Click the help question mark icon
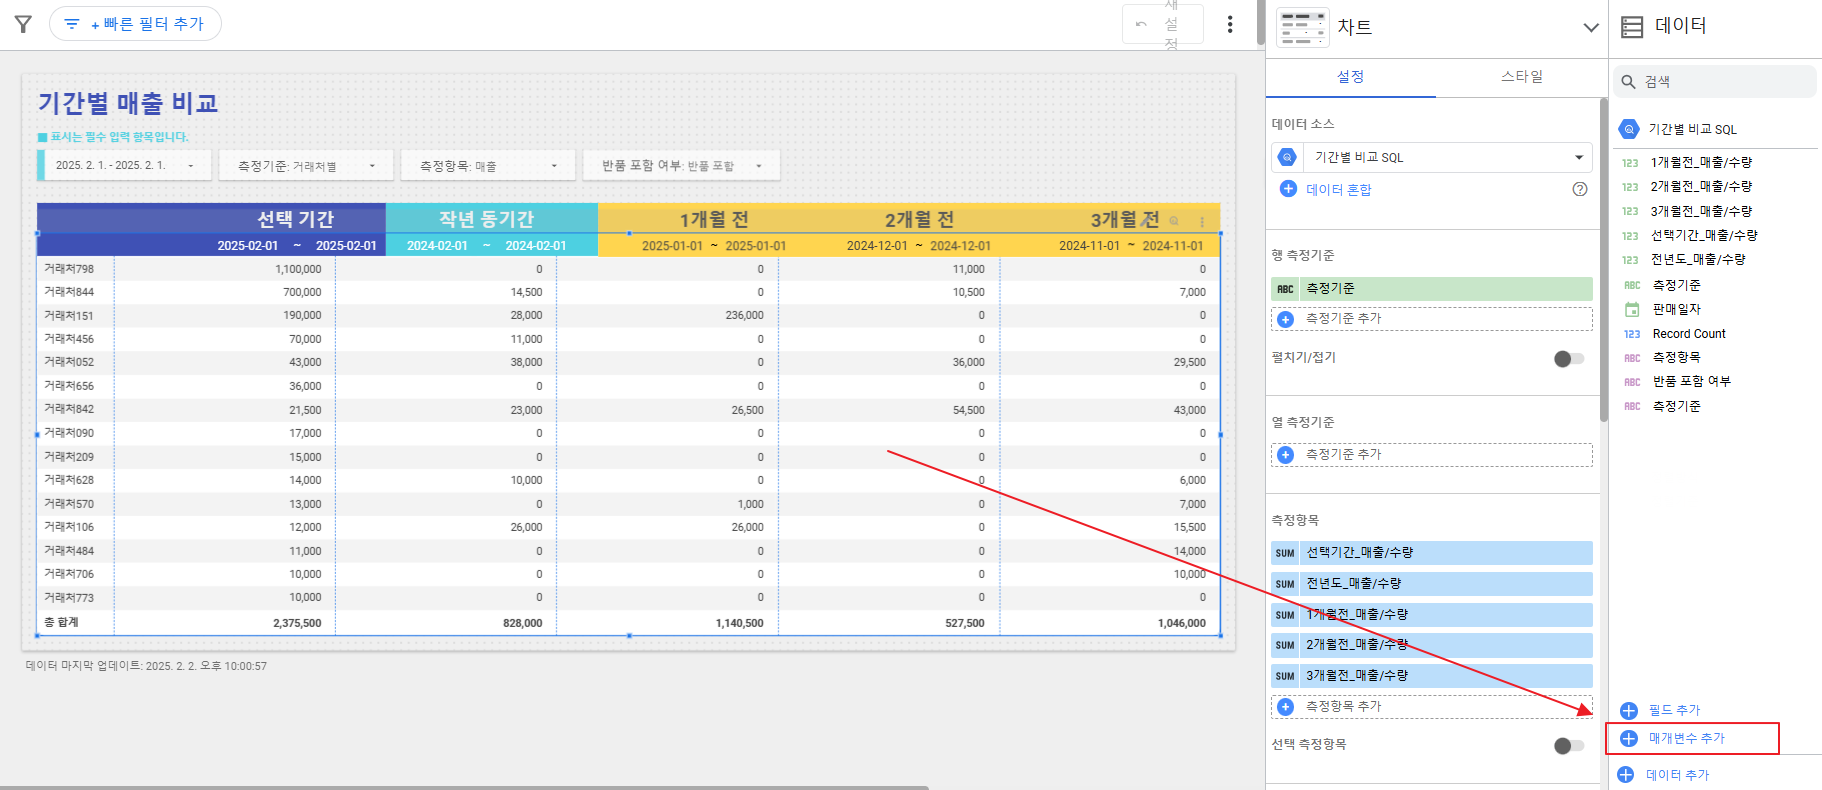The width and height of the screenshot is (1822, 790). [x=1580, y=189]
